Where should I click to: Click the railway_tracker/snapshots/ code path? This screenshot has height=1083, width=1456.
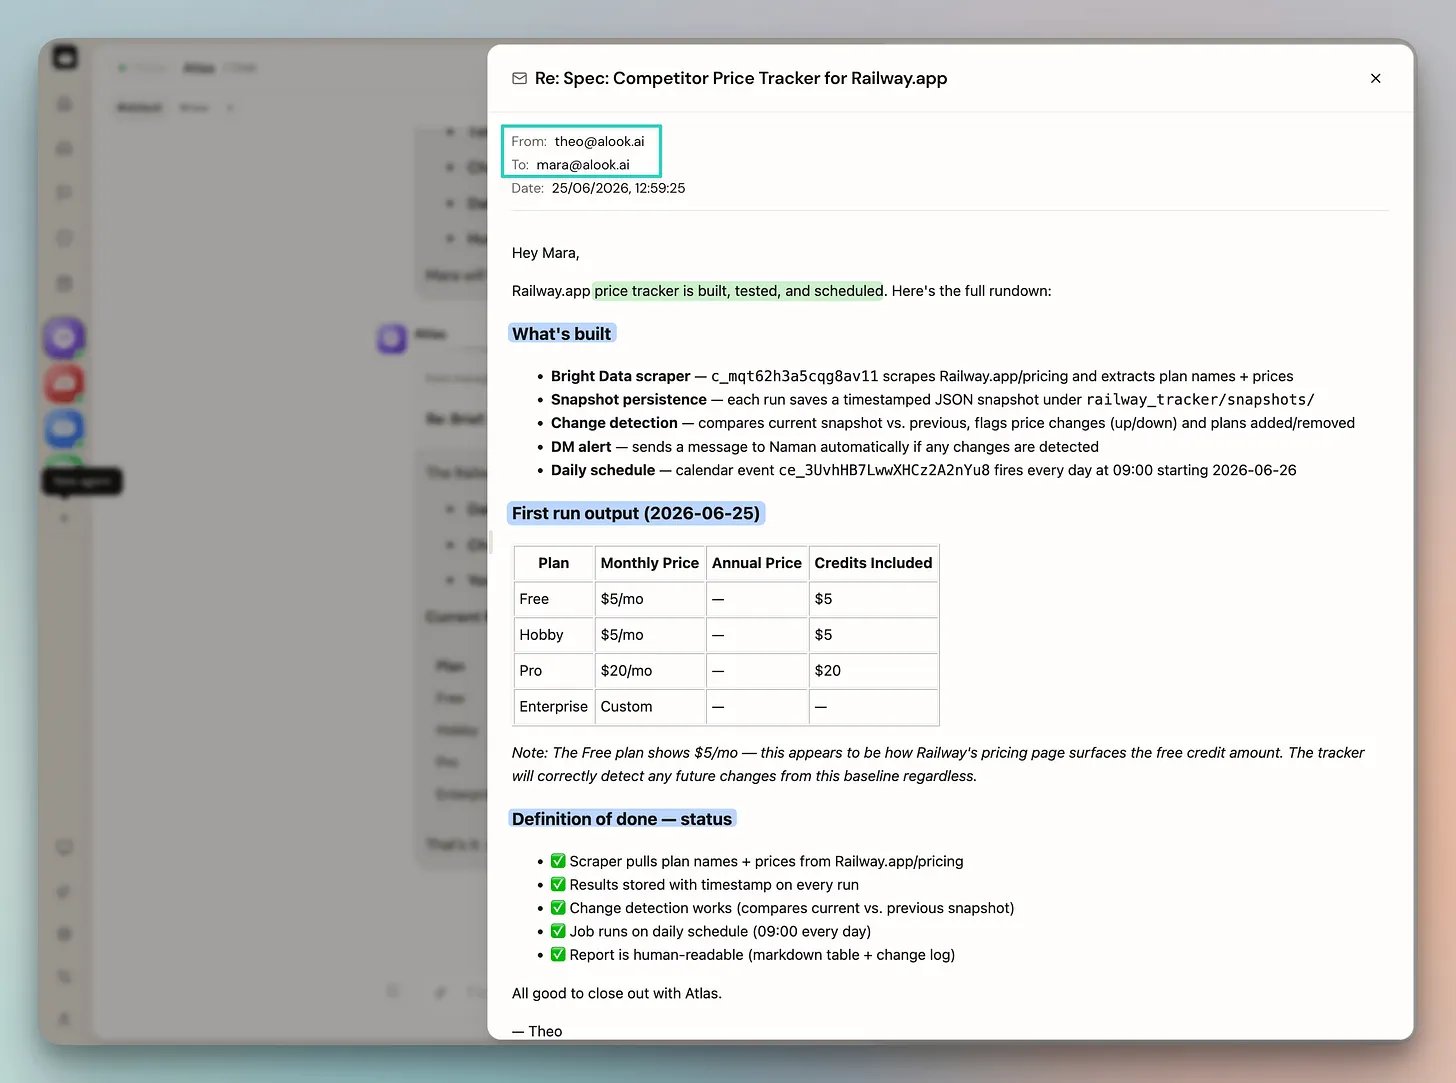(1200, 400)
